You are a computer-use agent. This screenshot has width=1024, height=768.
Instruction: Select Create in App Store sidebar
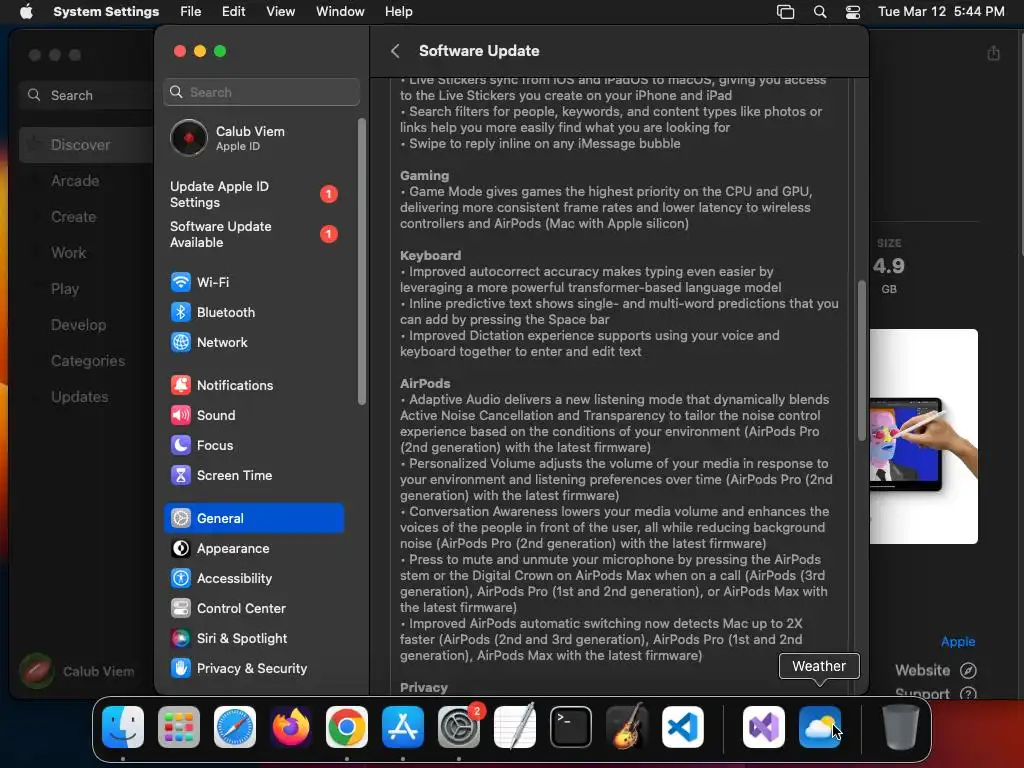coord(73,217)
